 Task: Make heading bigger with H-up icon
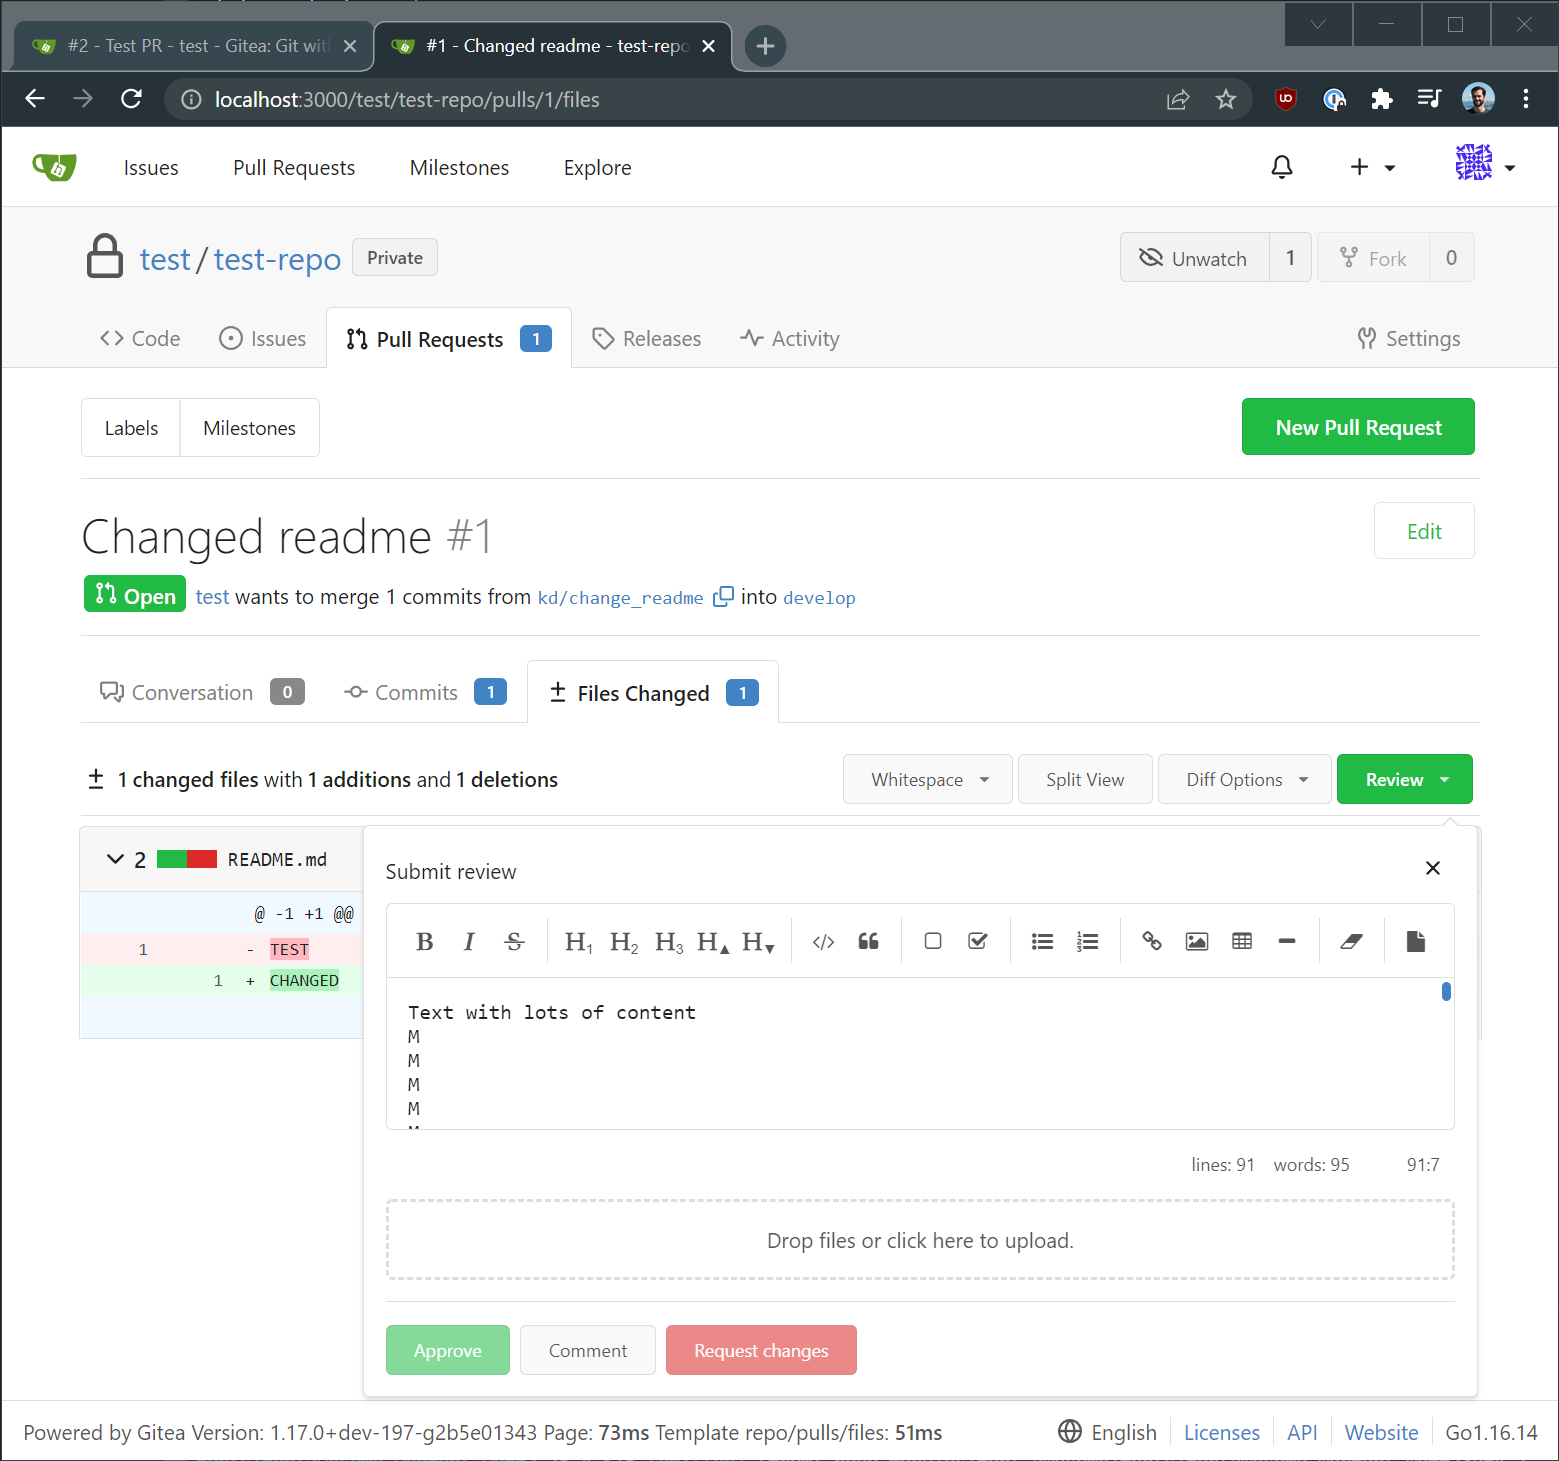[713, 941]
